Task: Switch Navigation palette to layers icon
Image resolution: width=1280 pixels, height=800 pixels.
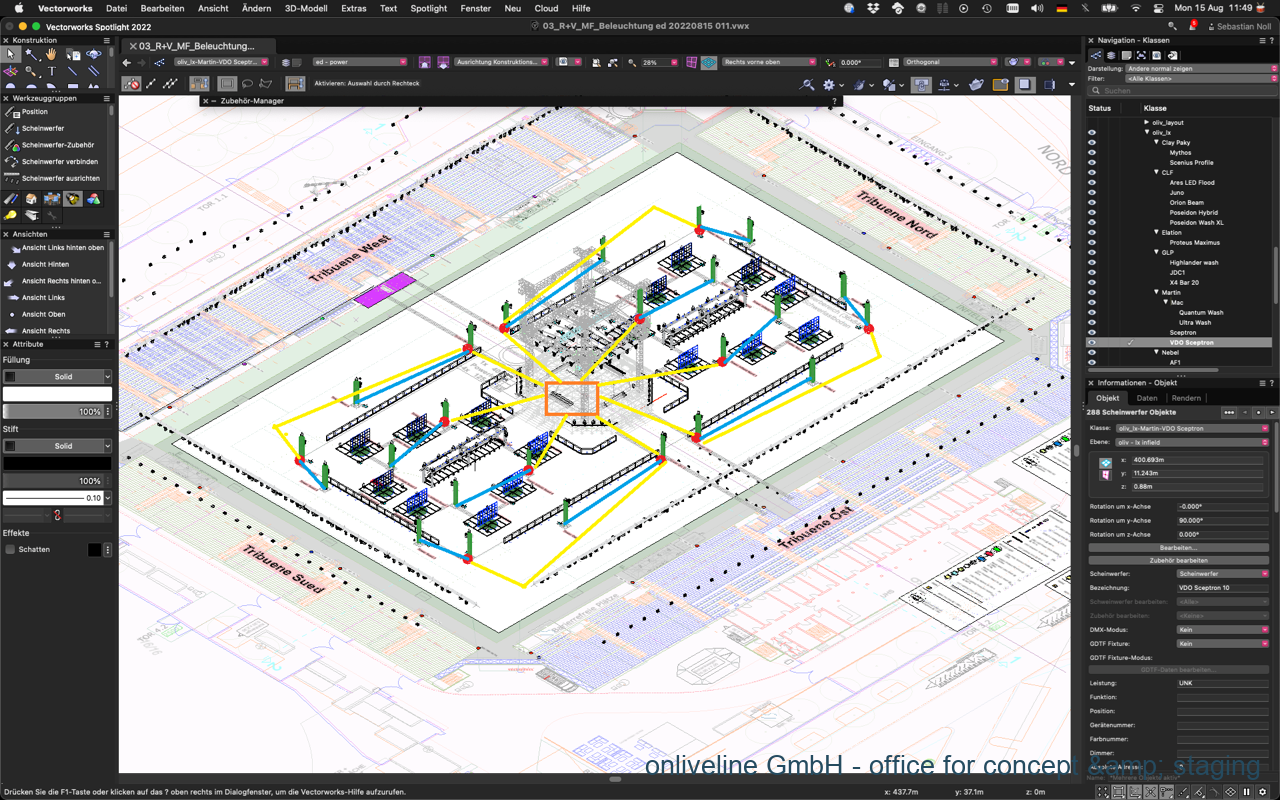Action: click(x=1111, y=55)
